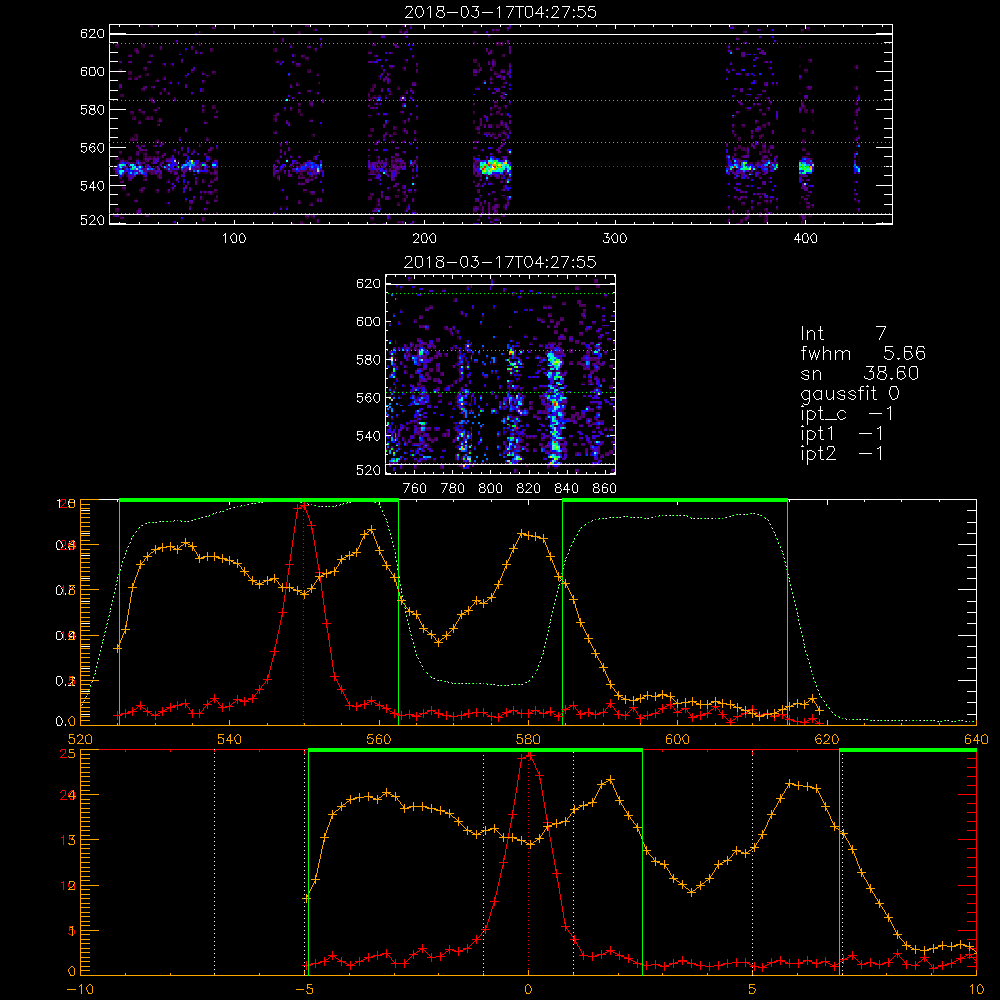Click x-axis label 840 of middle plot
Viewport: 1000px width, 1000px height.
click(566, 489)
